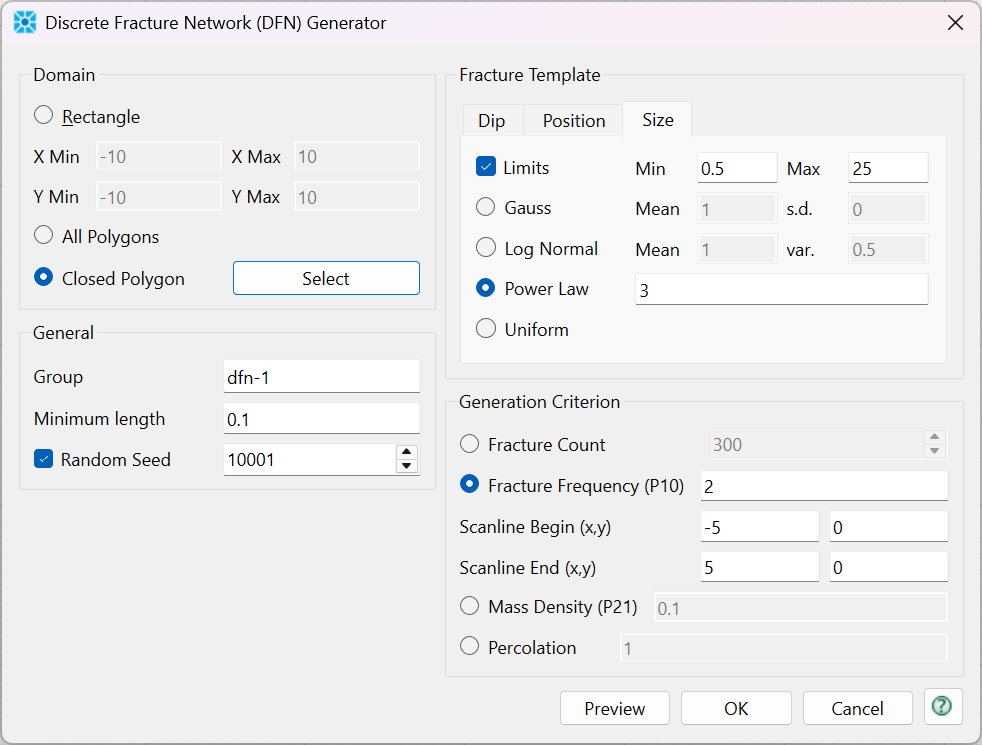Select Gauss size distribution
Image resolution: width=982 pixels, height=745 pixels.
486,208
